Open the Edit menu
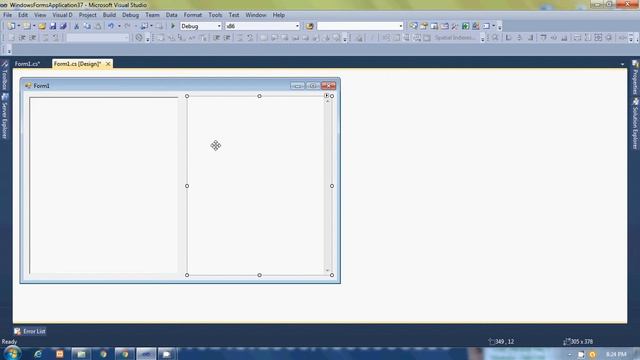 (x=23, y=15)
